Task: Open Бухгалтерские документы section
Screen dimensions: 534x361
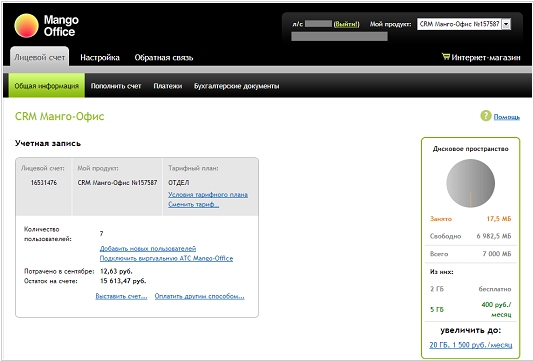Action: coord(237,86)
